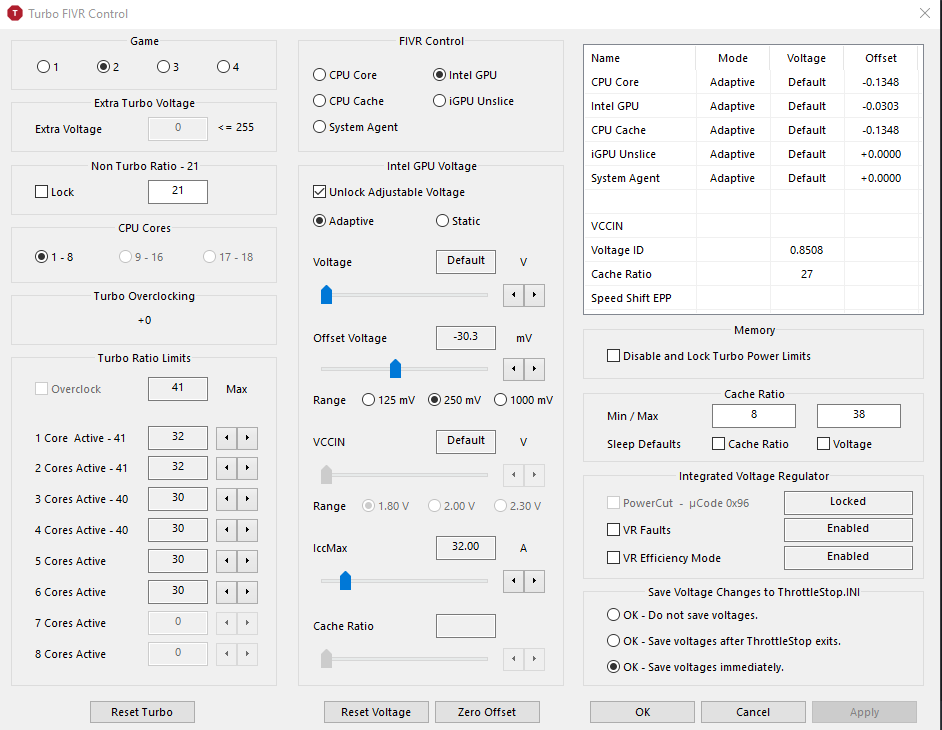Check Sleep Defaults Voltage box
The image size is (942, 730).
[824, 444]
